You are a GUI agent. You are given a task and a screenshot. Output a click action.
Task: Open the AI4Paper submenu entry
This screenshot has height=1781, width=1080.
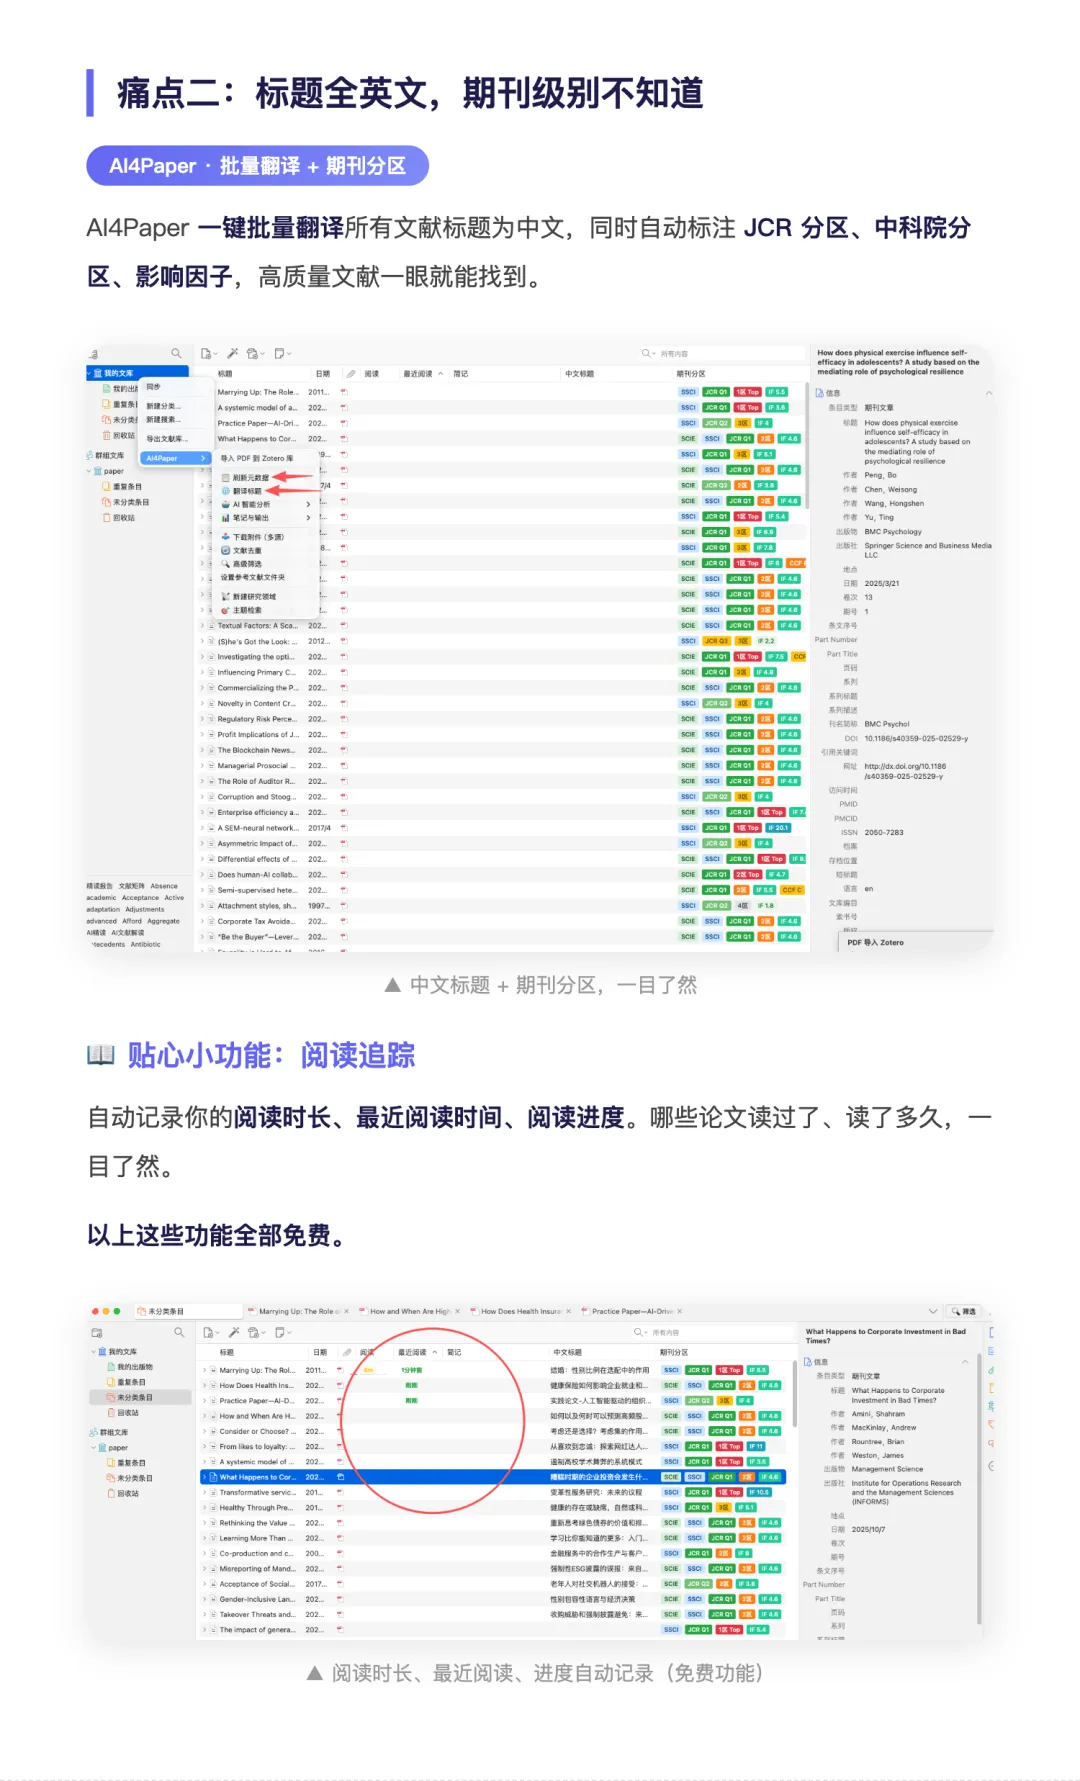176,458
